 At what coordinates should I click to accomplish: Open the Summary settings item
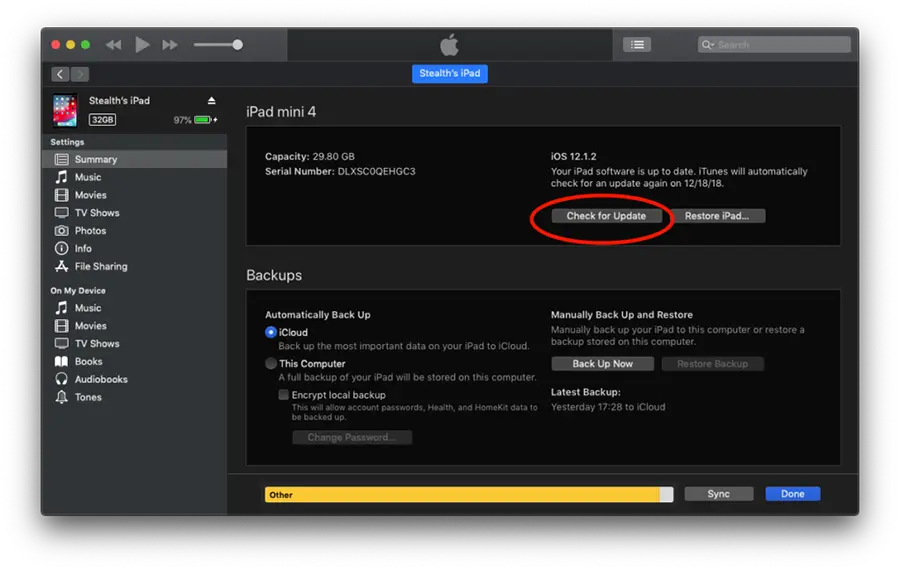click(95, 160)
